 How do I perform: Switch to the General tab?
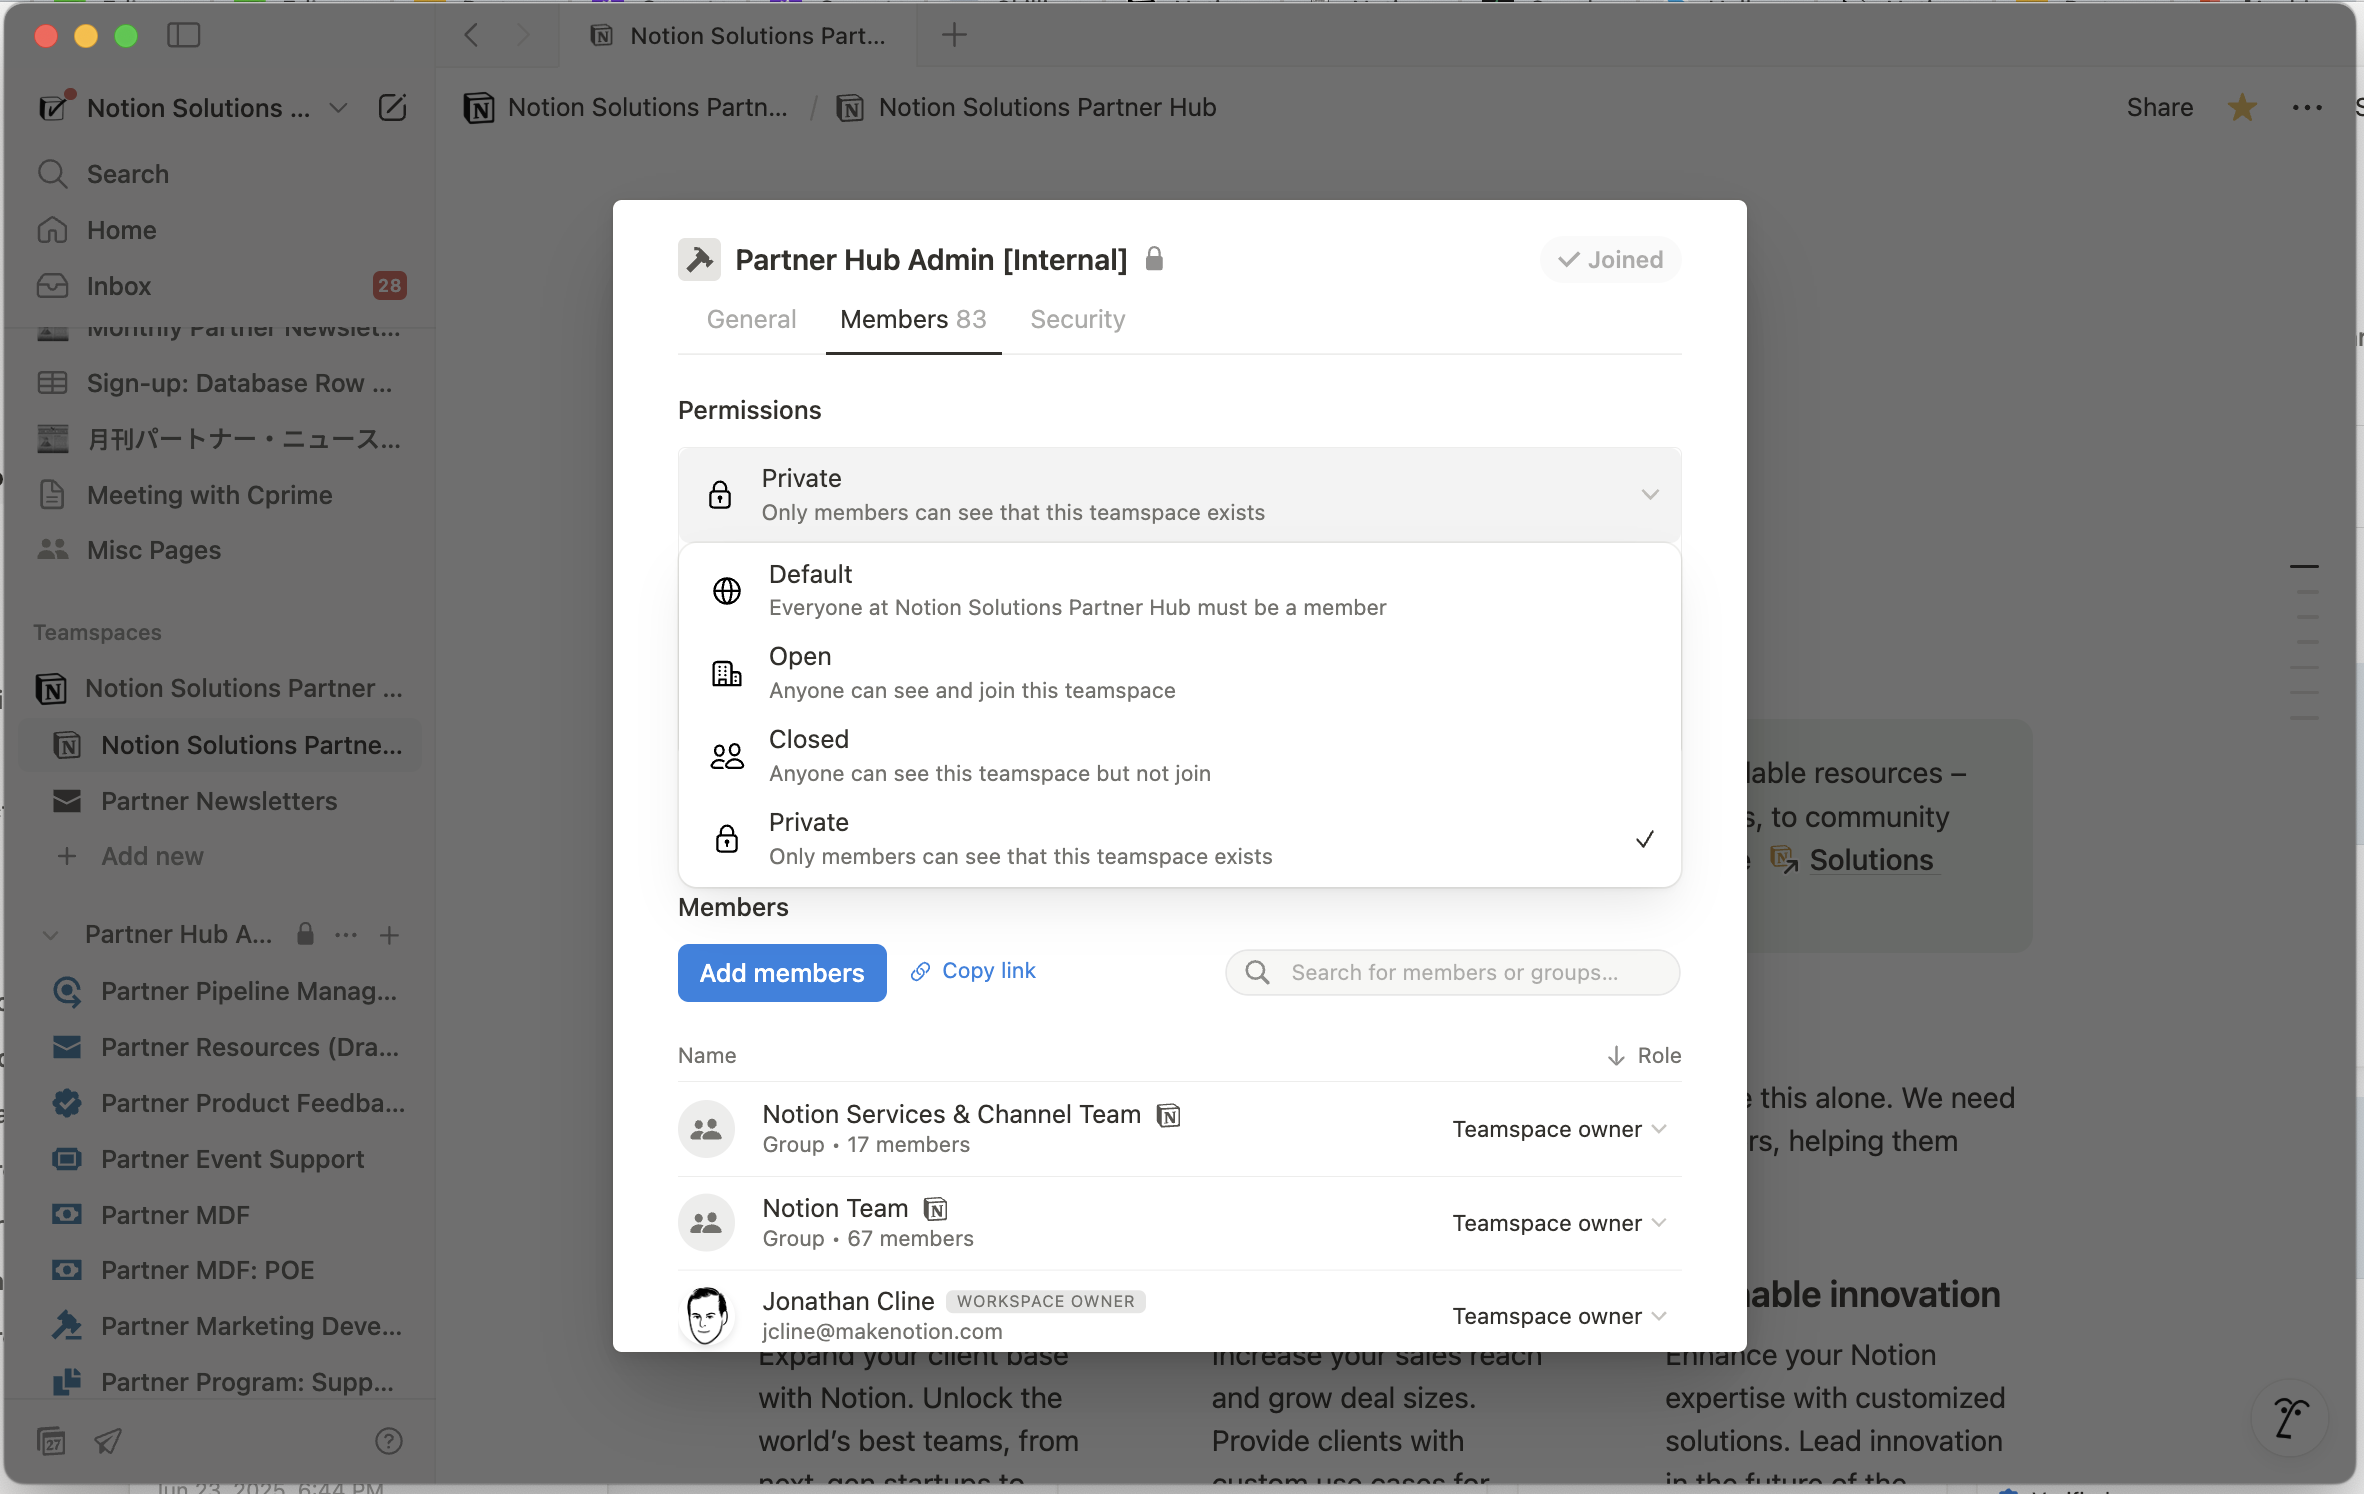tap(750, 319)
